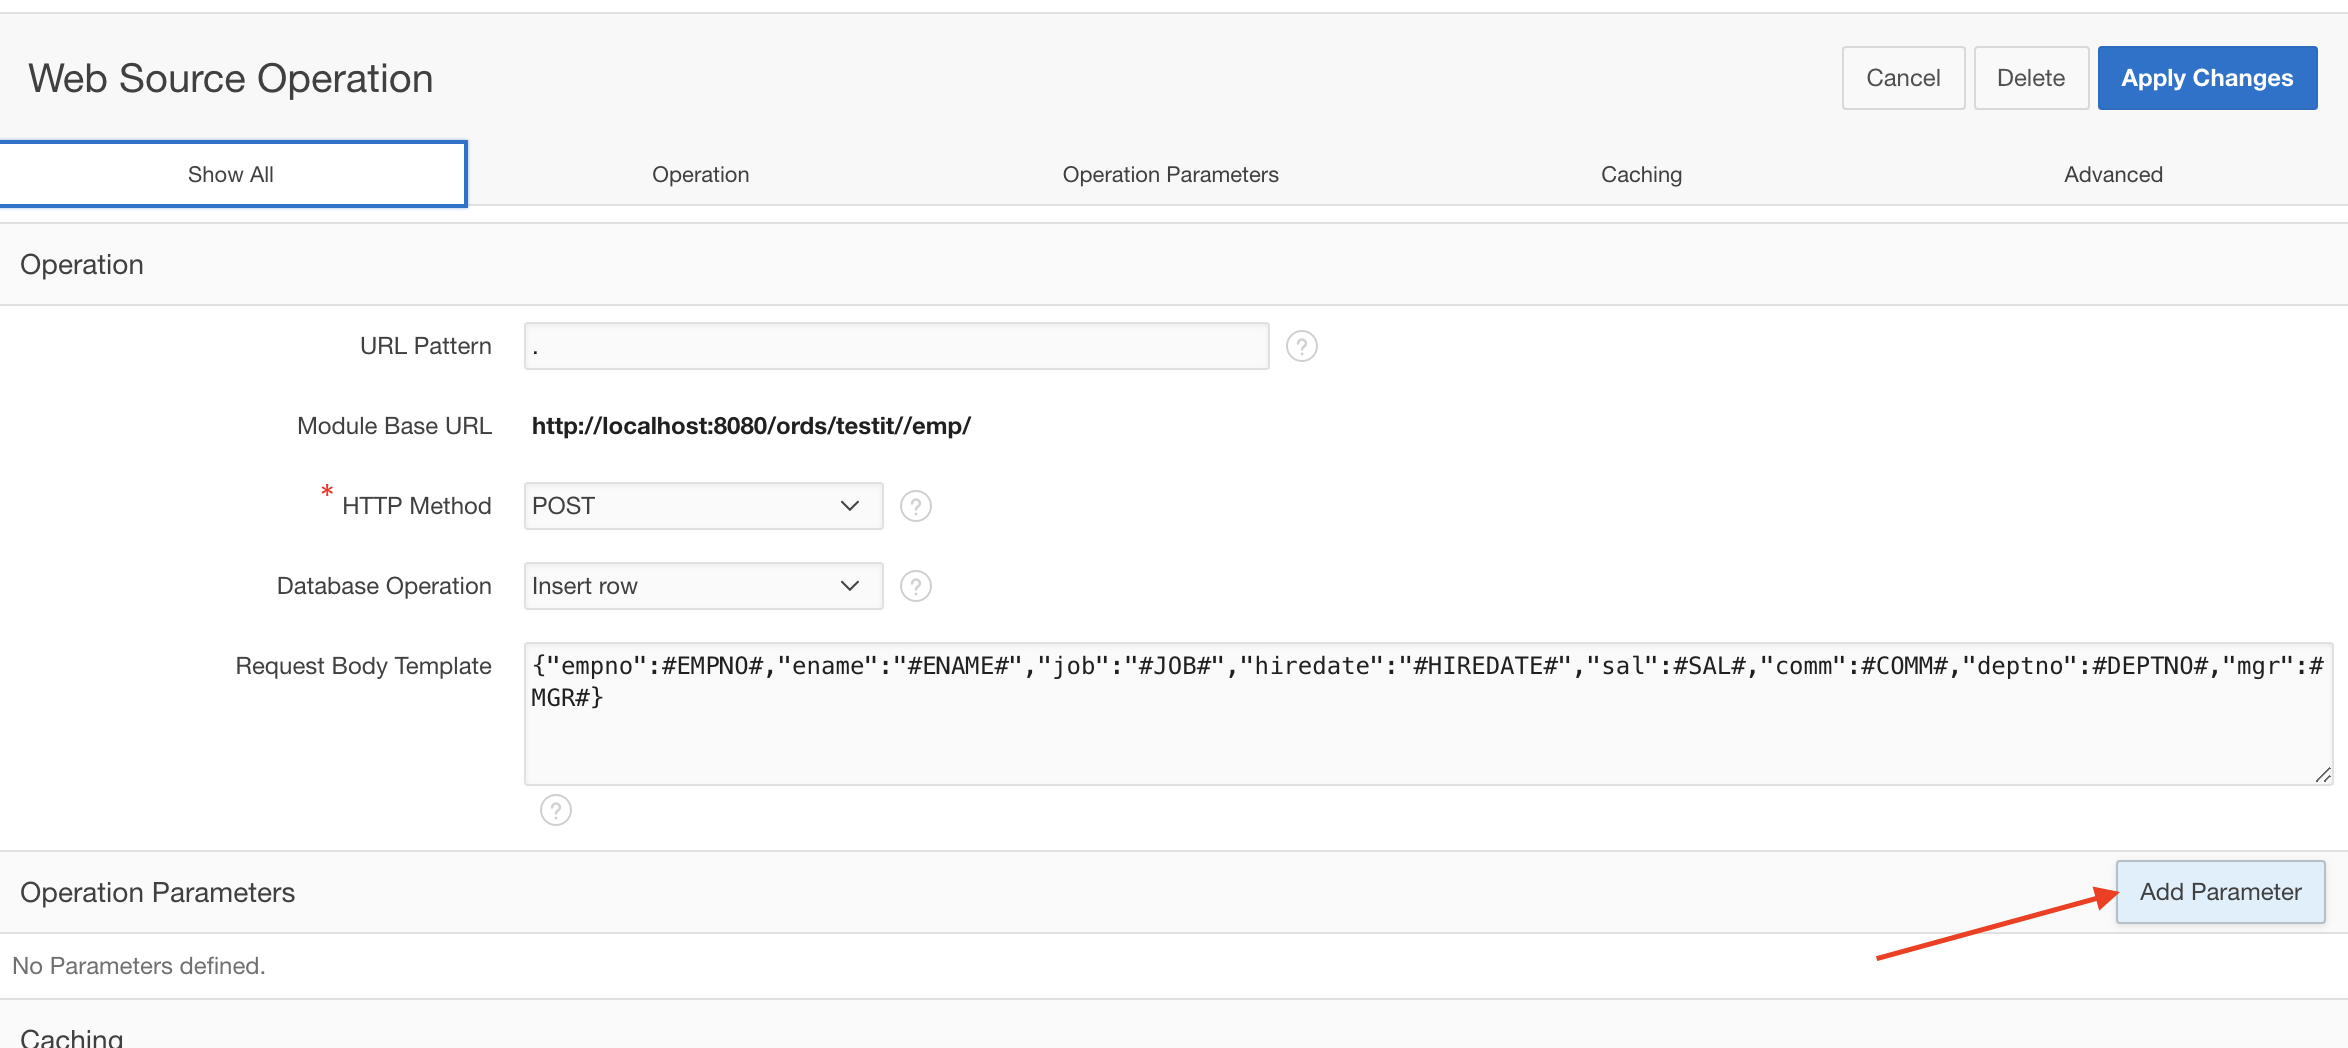Open the HTTP Method dropdown
The width and height of the screenshot is (2348, 1048).
703,506
